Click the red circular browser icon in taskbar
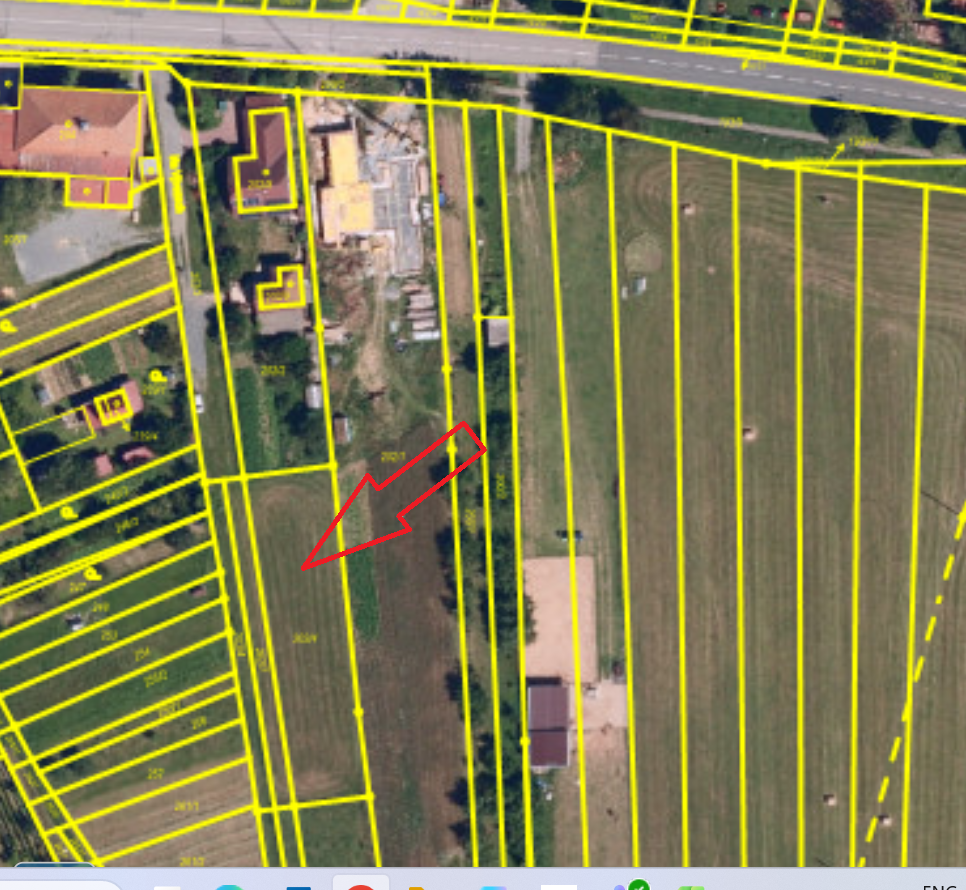Viewport: 966px width, 890px height. click(360, 884)
